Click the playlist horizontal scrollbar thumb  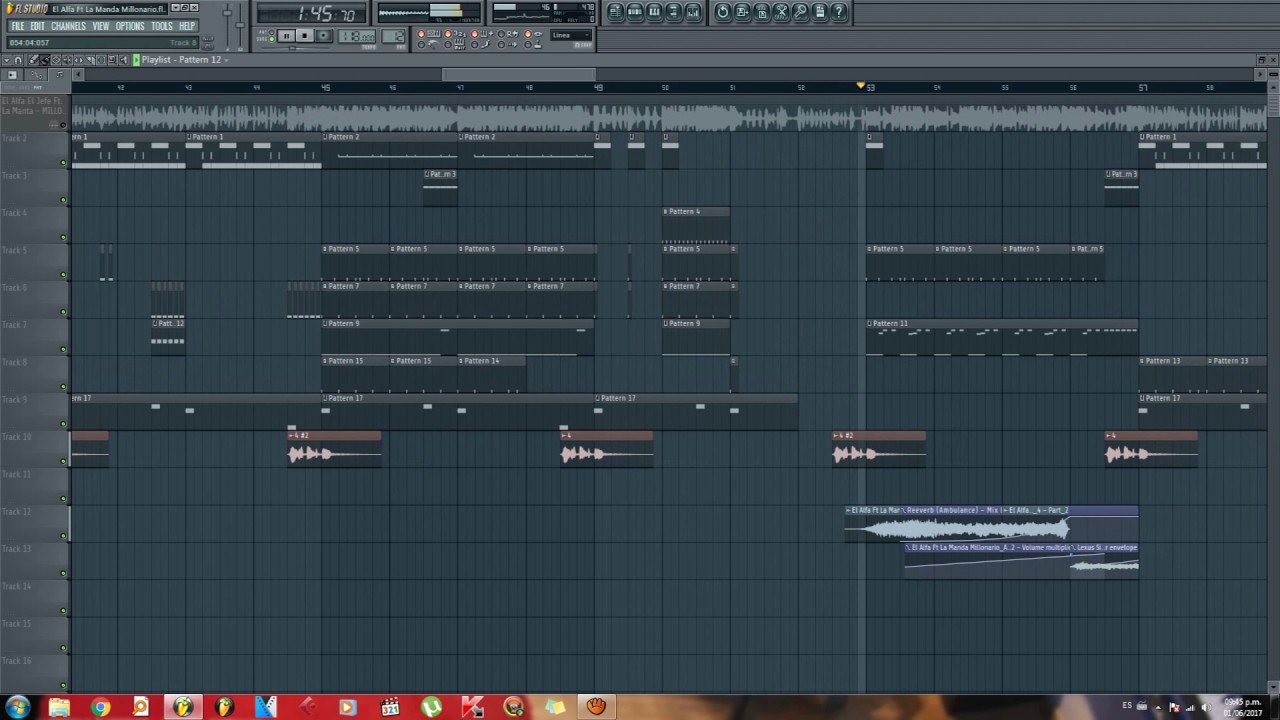click(x=519, y=74)
